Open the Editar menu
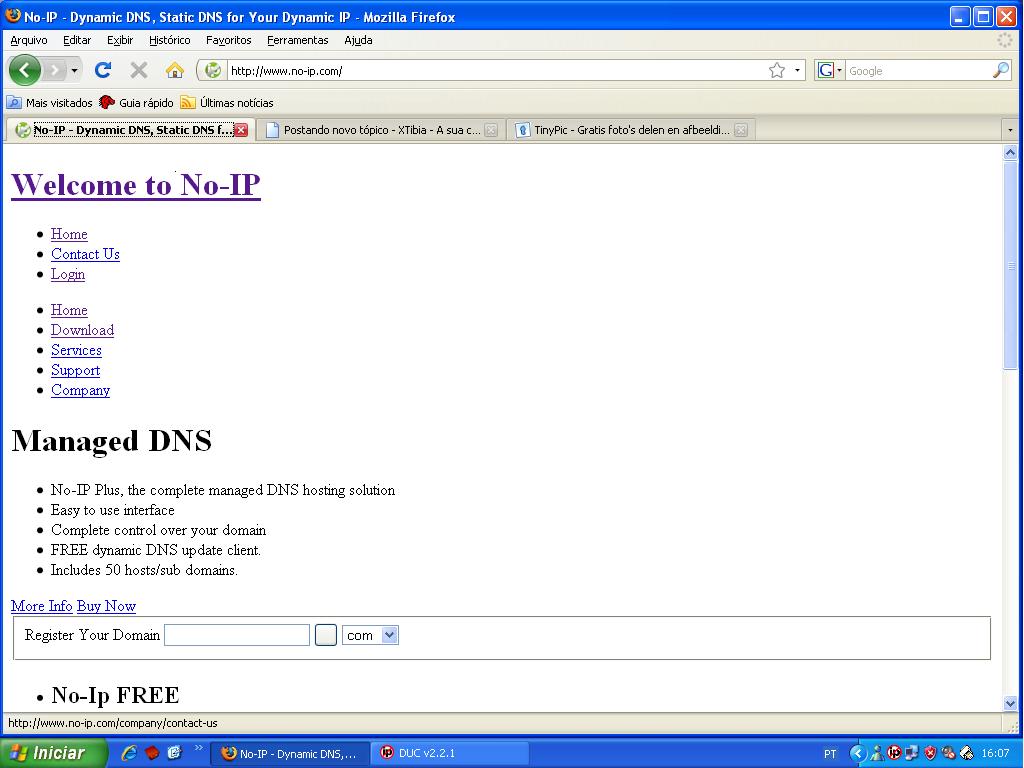The height and width of the screenshot is (768, 1024). click(77, 40)
